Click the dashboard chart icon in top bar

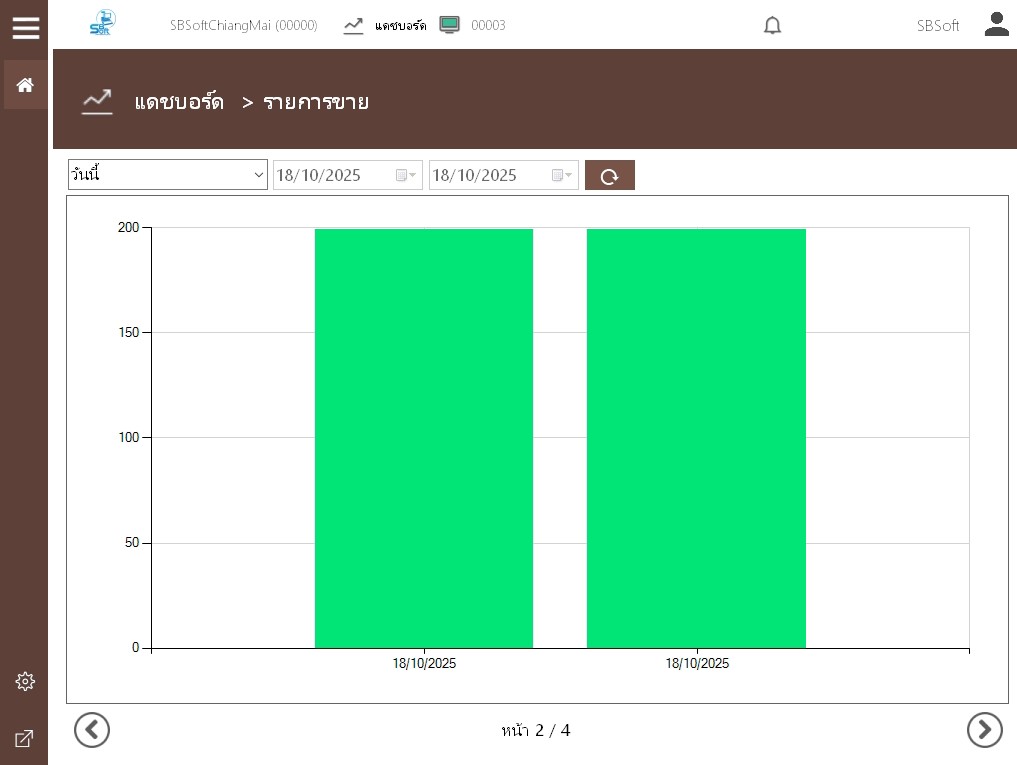pyautogui.click(x=353, y=25)
